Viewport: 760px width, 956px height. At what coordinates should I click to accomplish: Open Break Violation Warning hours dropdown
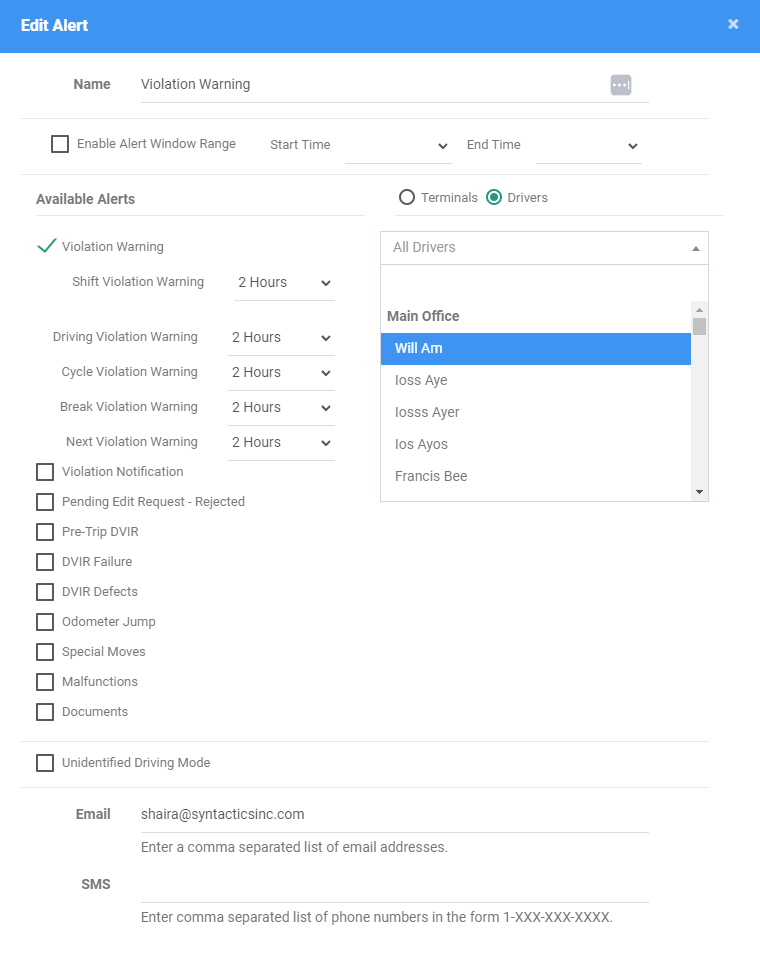[x=281, y=407]
